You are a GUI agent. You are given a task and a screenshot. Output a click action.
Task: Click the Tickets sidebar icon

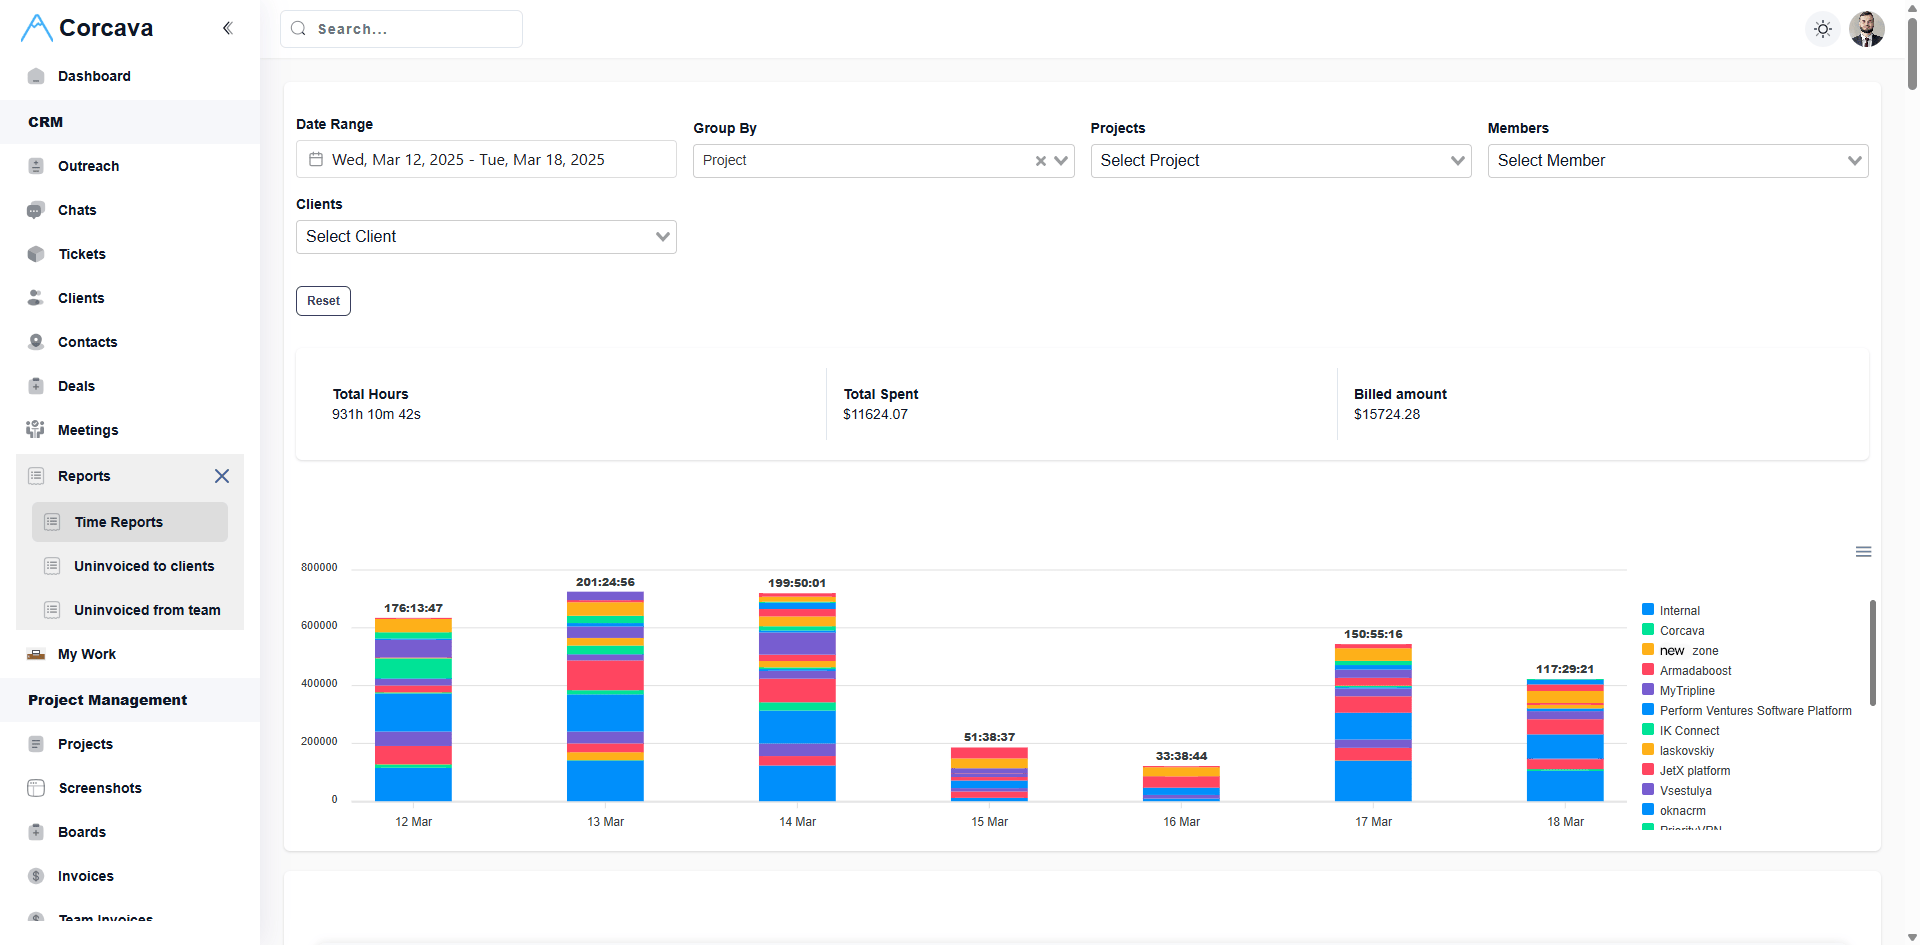pos(36,254)
